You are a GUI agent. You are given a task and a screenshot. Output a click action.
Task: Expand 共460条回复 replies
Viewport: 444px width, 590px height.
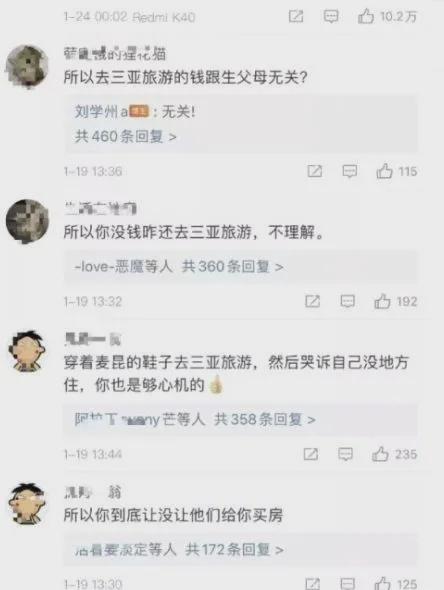click(125, 136)
